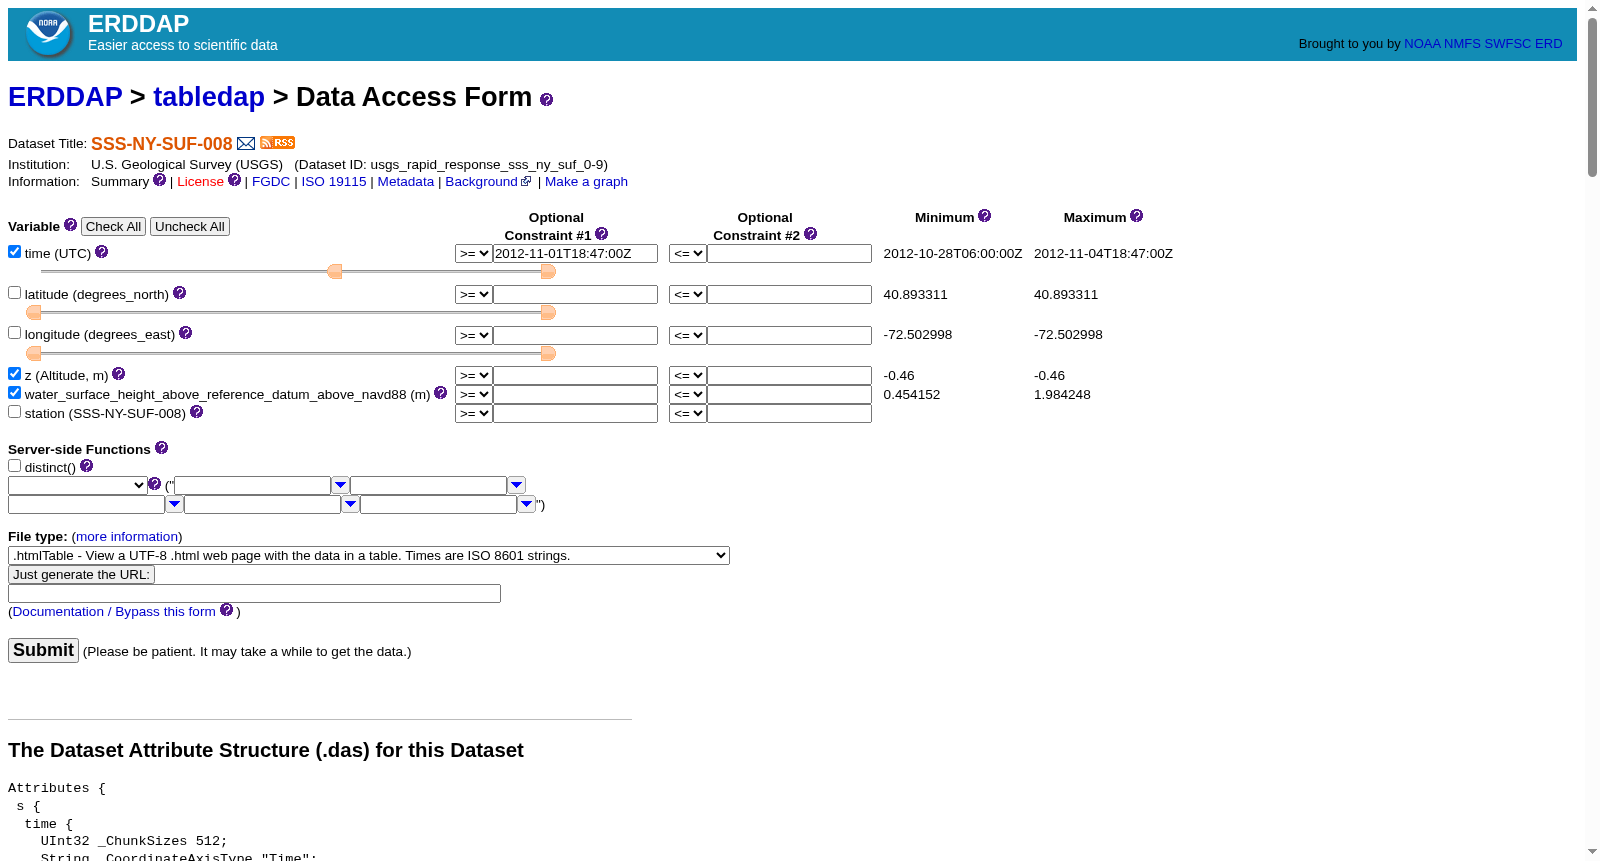Open help icon for water_surface_height variable

440,393
